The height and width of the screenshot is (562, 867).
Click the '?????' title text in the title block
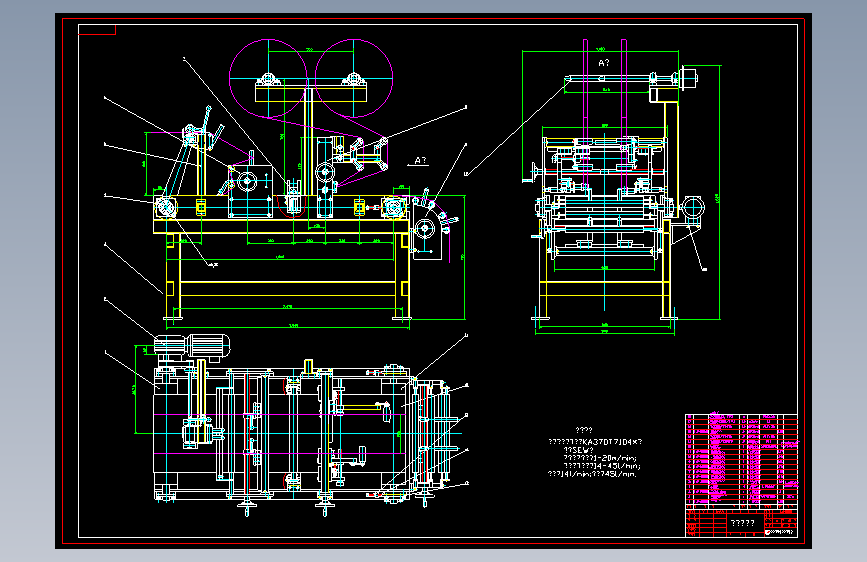coord(743,523)
